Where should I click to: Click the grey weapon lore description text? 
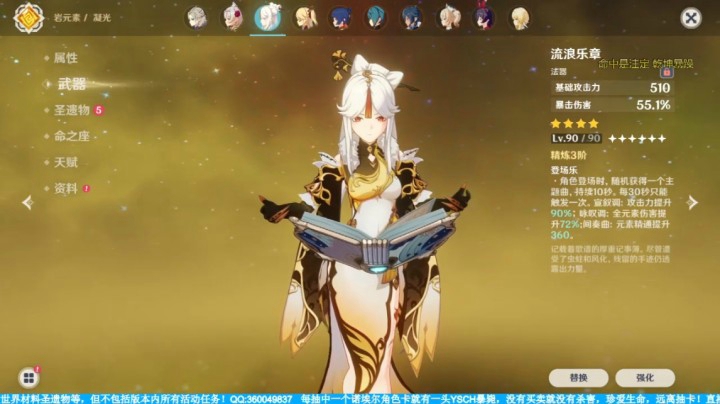tap(611, 259)
